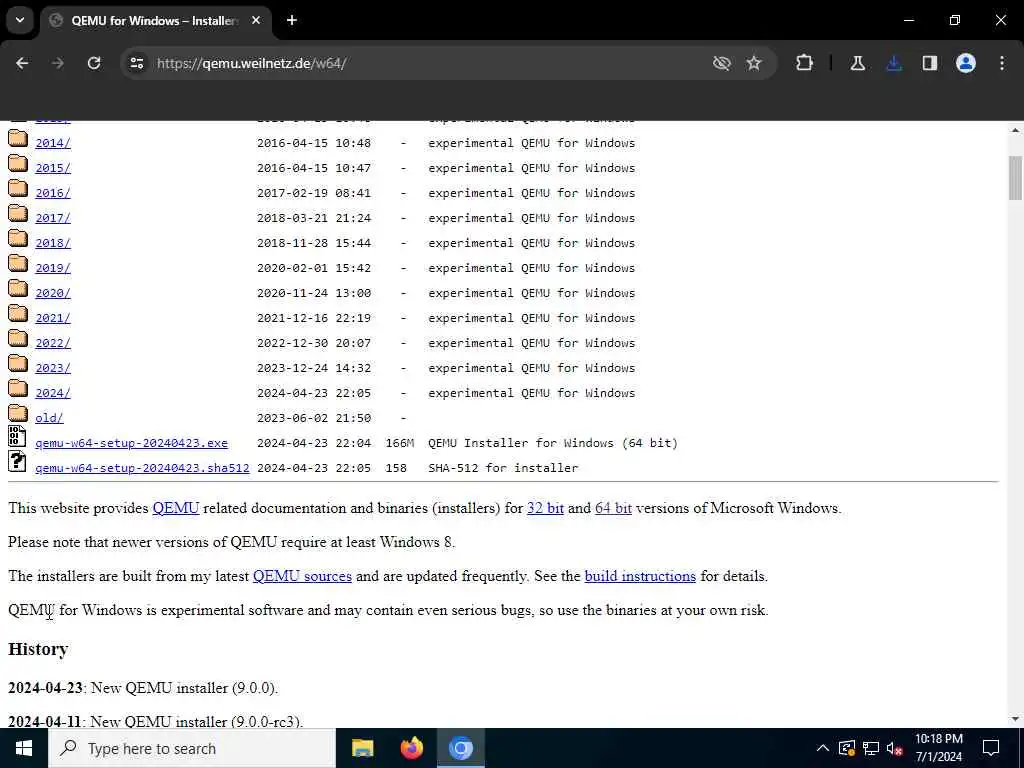Open the 2016/ directory link
This screenshot has width=1024, height=768.
pyautogui.click(x=53, y=193)
